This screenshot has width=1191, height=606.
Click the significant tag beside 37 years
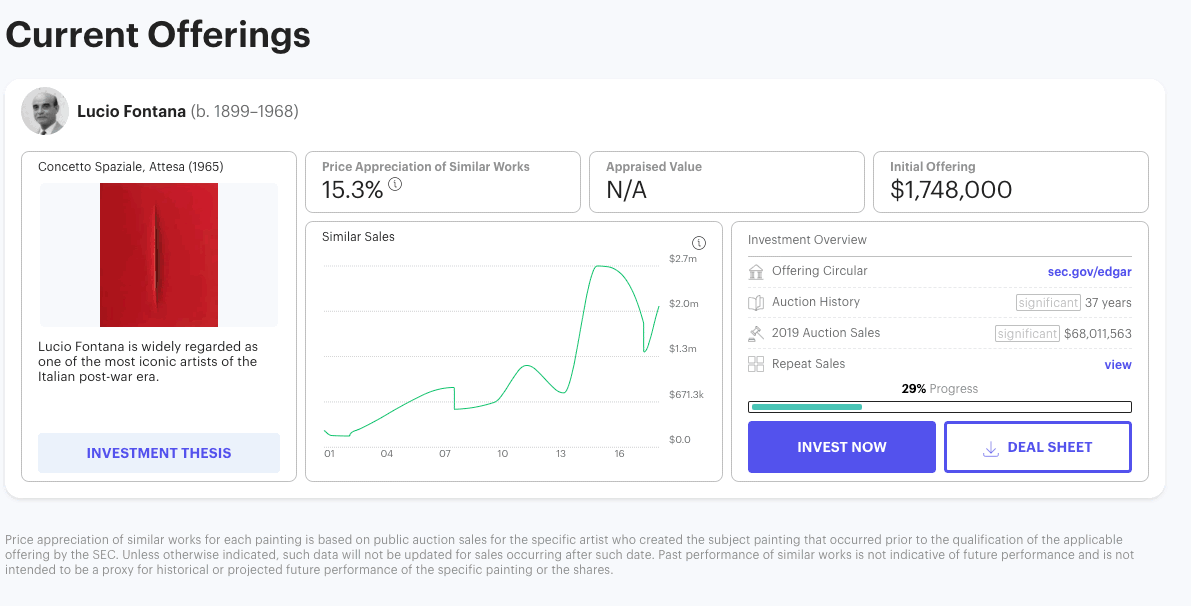1048,302
